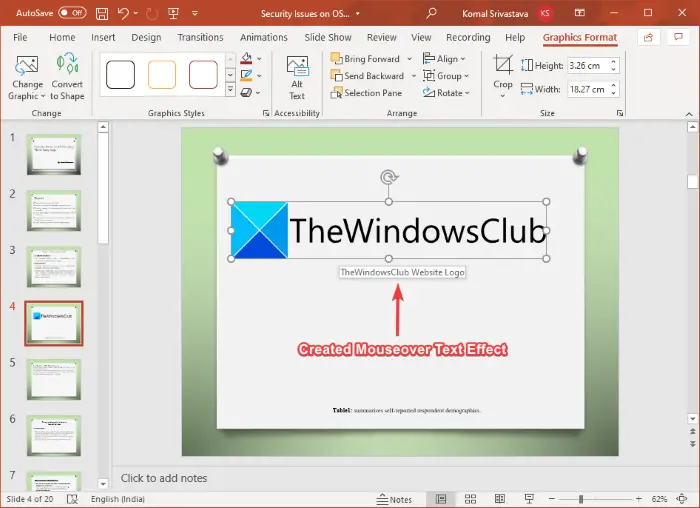Image resolution: width=700 pixels, height=508 pixels.
Task: Open the Design tab
Action: point(146,37)
